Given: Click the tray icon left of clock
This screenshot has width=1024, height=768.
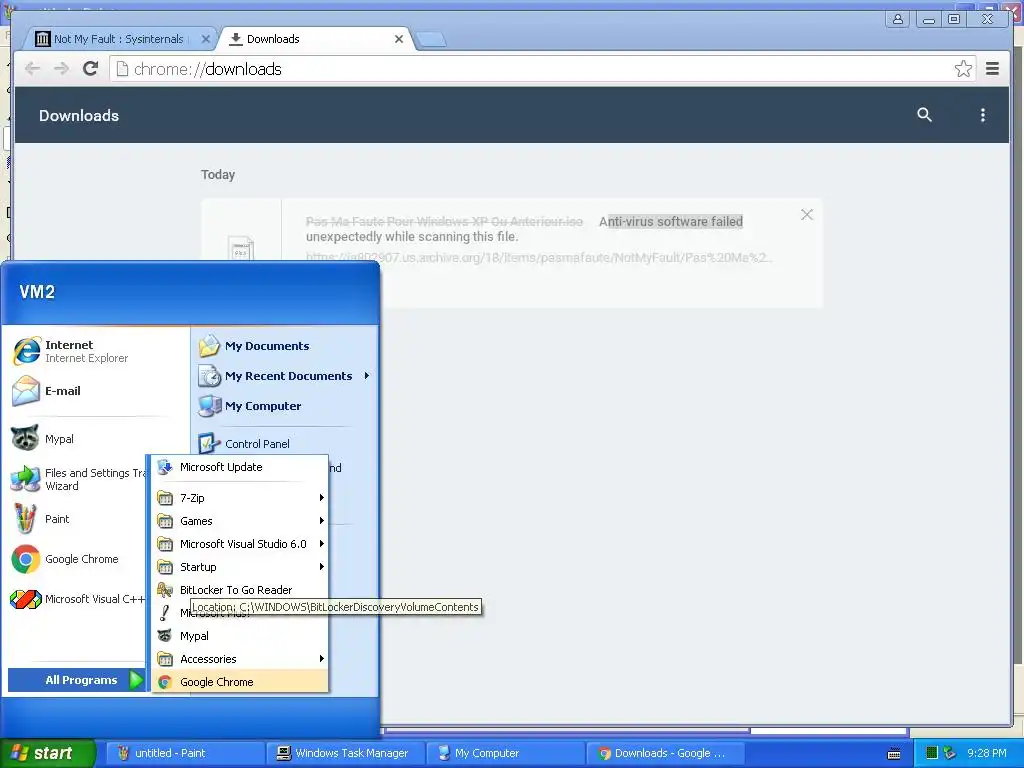Looking at the screenshot, I should point(950,753).
